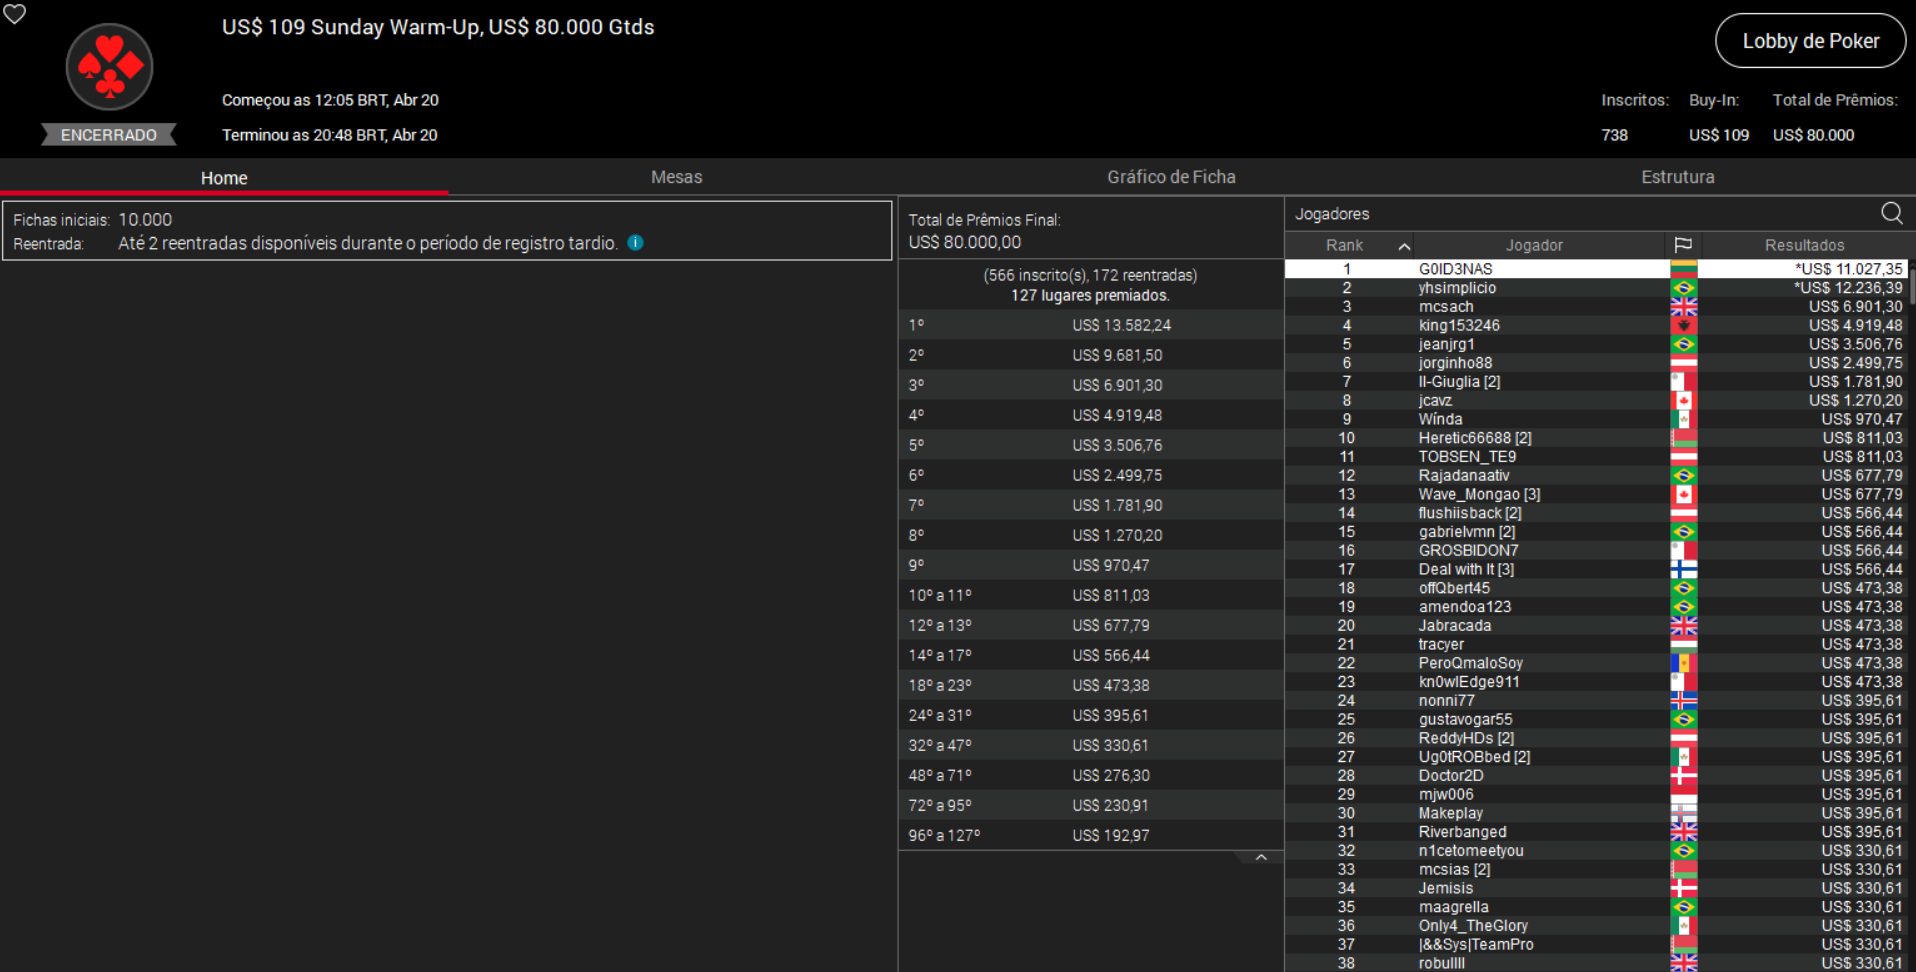Click the flag beside yhsimplicio
1916x972 pixels.
pyautogui.click(x=1684, y=288)
